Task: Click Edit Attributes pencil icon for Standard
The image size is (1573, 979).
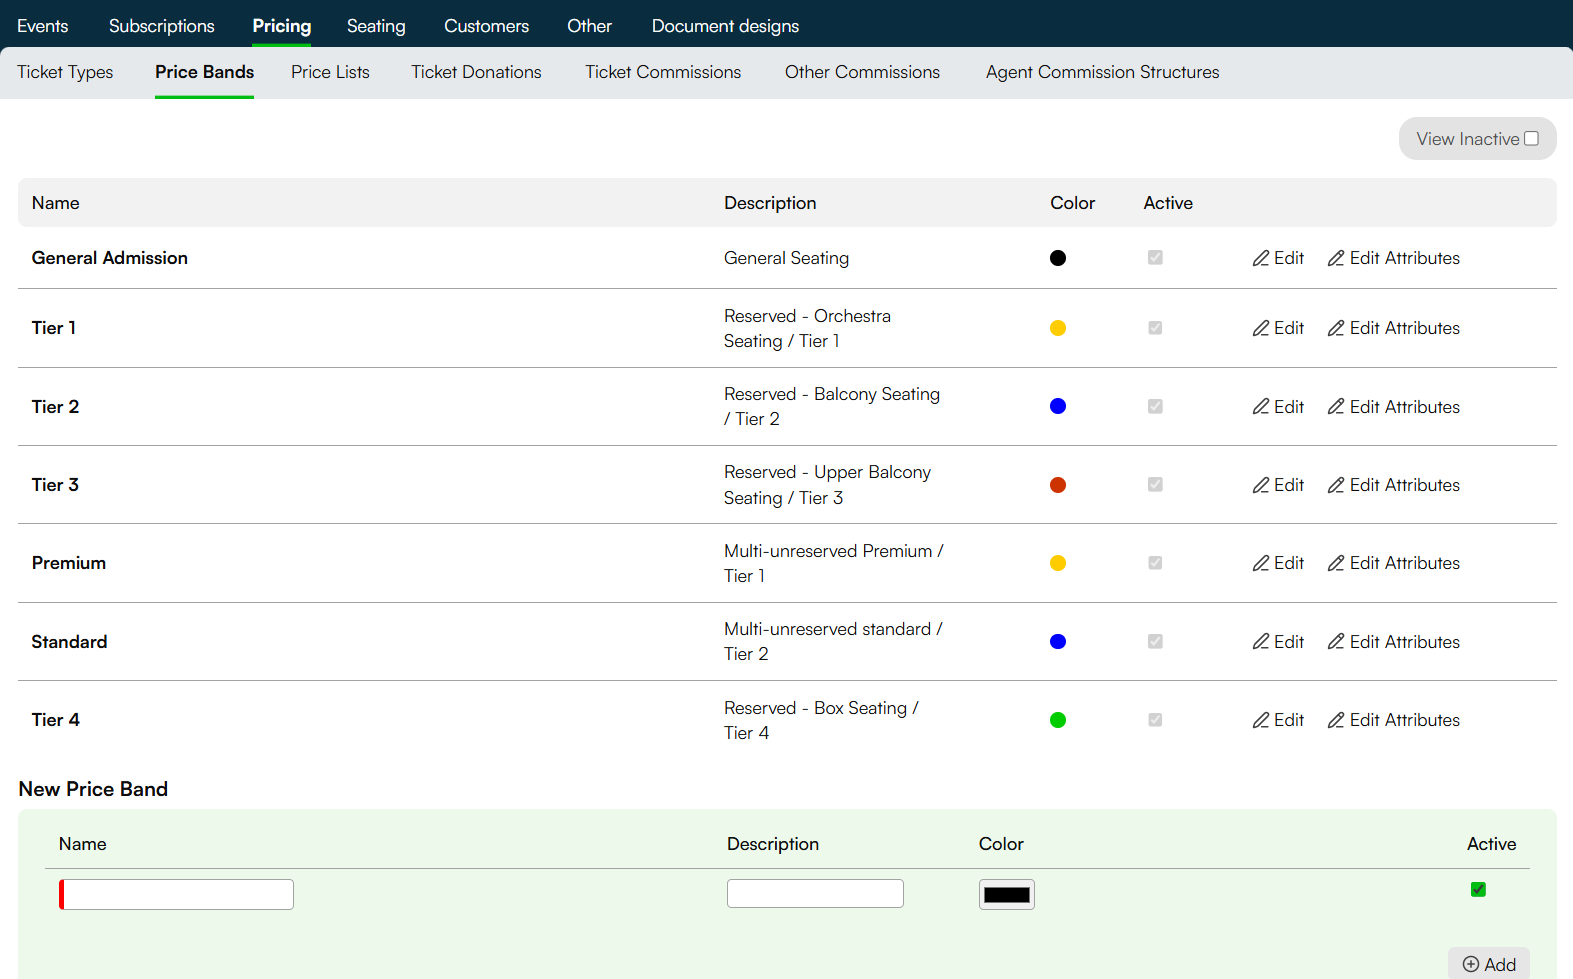Action: pyautogui.click(x=1336, y=642)
